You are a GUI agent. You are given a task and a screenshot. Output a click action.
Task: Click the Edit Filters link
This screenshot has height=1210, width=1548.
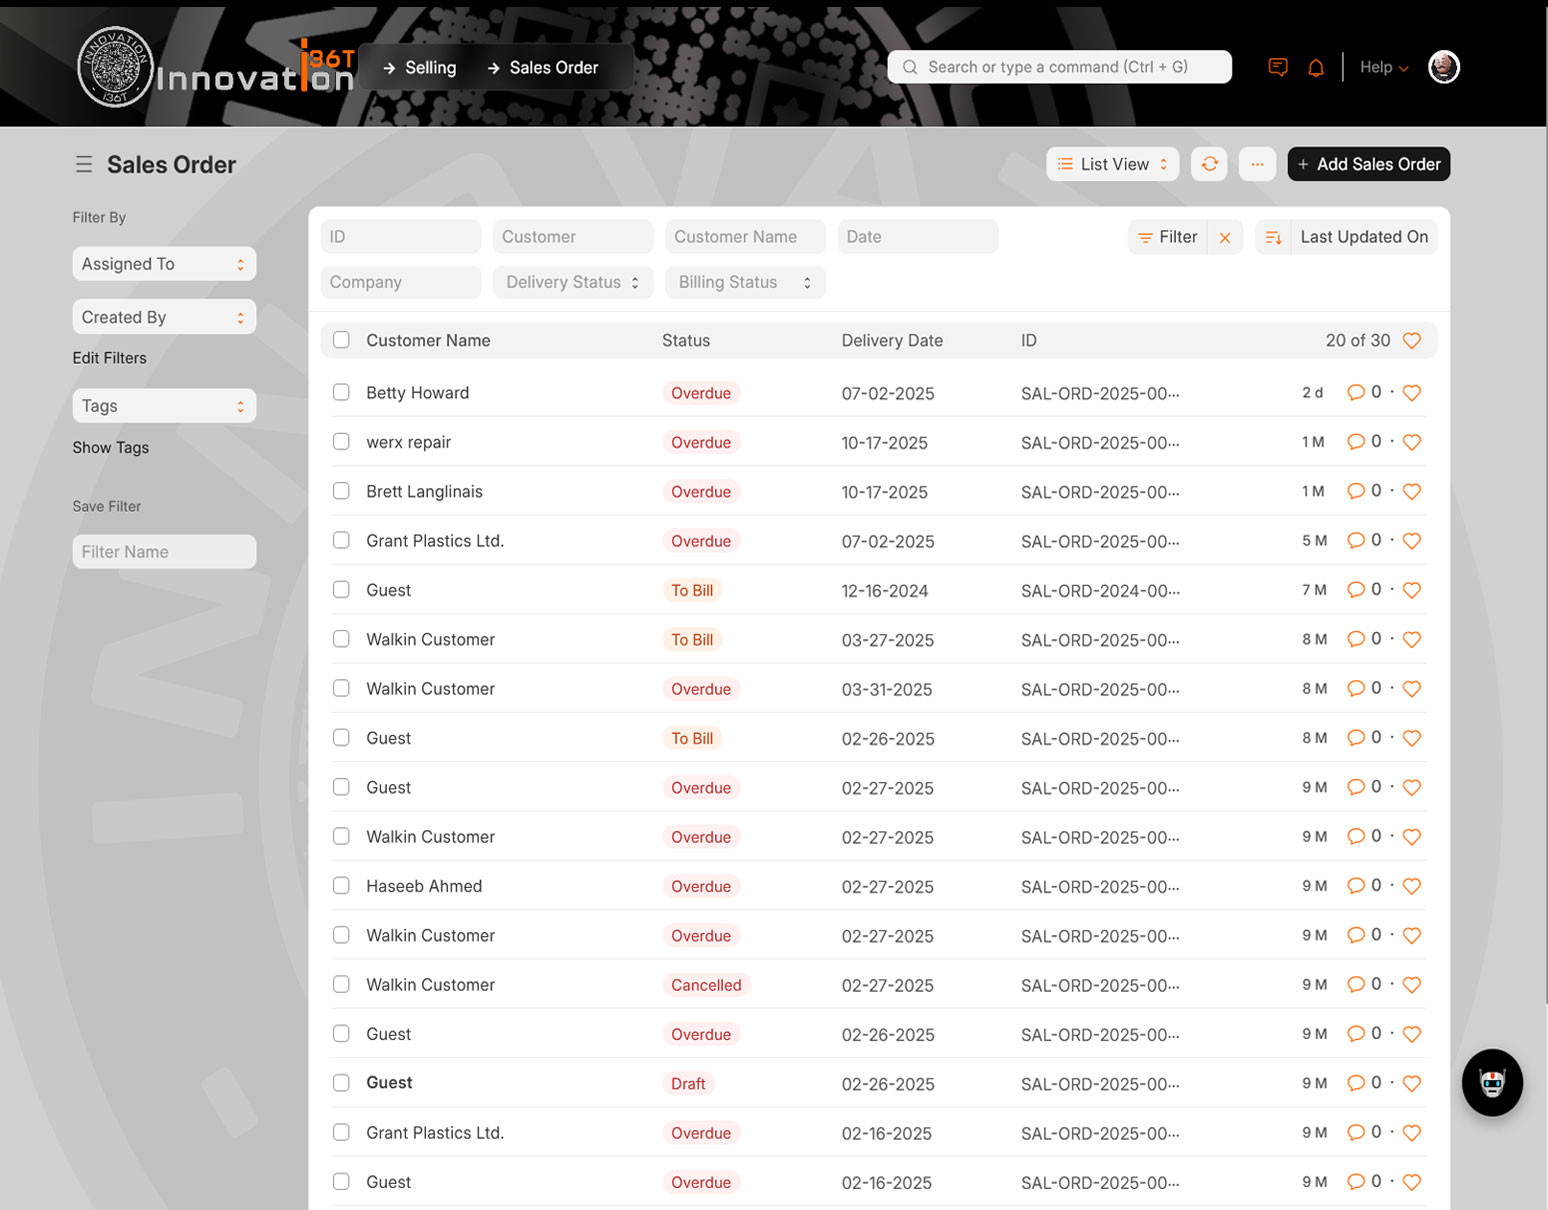click(x=109, y=358)
